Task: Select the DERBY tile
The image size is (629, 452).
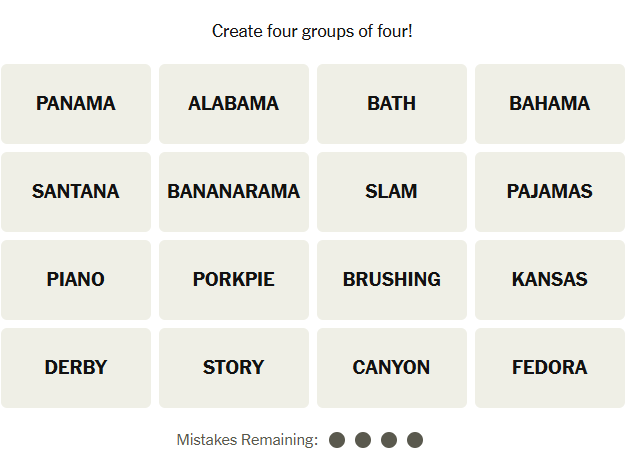Action: pyautogui.click(x=76, y=368)
